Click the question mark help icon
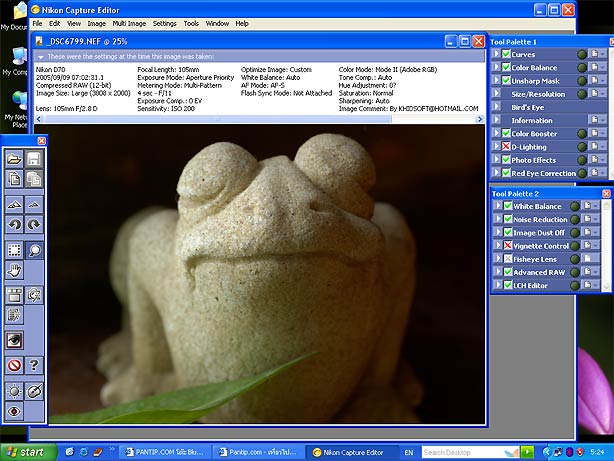 34,365
